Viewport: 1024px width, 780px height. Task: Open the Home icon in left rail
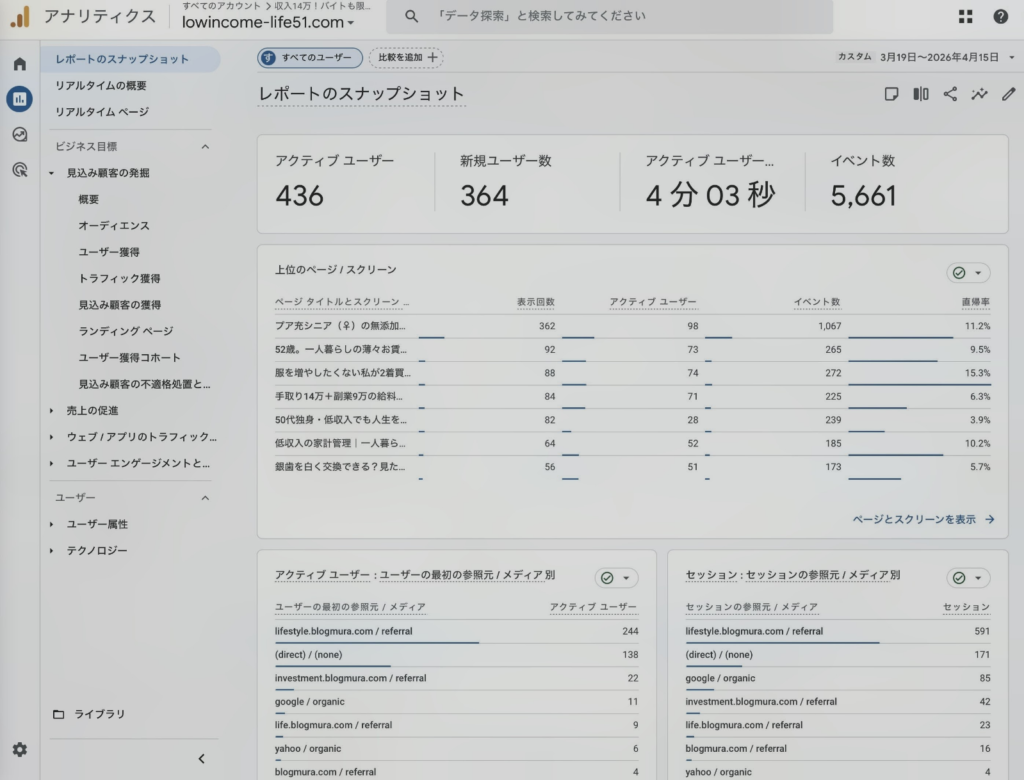coord(19,64)
